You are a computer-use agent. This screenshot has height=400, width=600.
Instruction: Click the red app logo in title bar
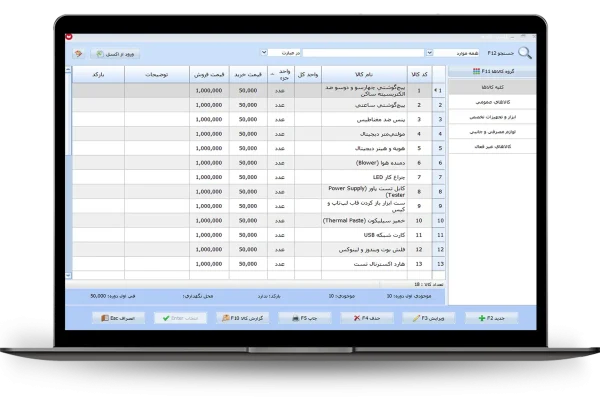point(69,37)
